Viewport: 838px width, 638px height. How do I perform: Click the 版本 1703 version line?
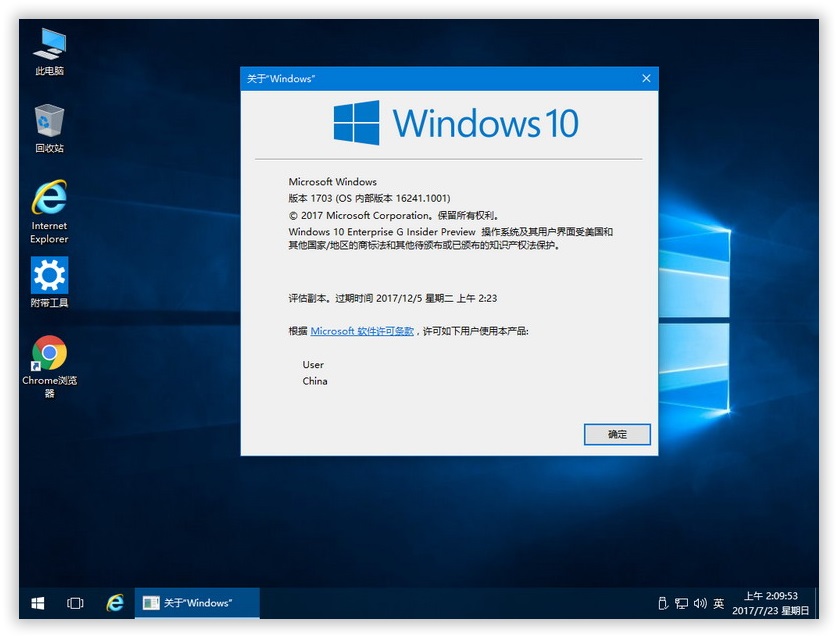pos(369,198)
